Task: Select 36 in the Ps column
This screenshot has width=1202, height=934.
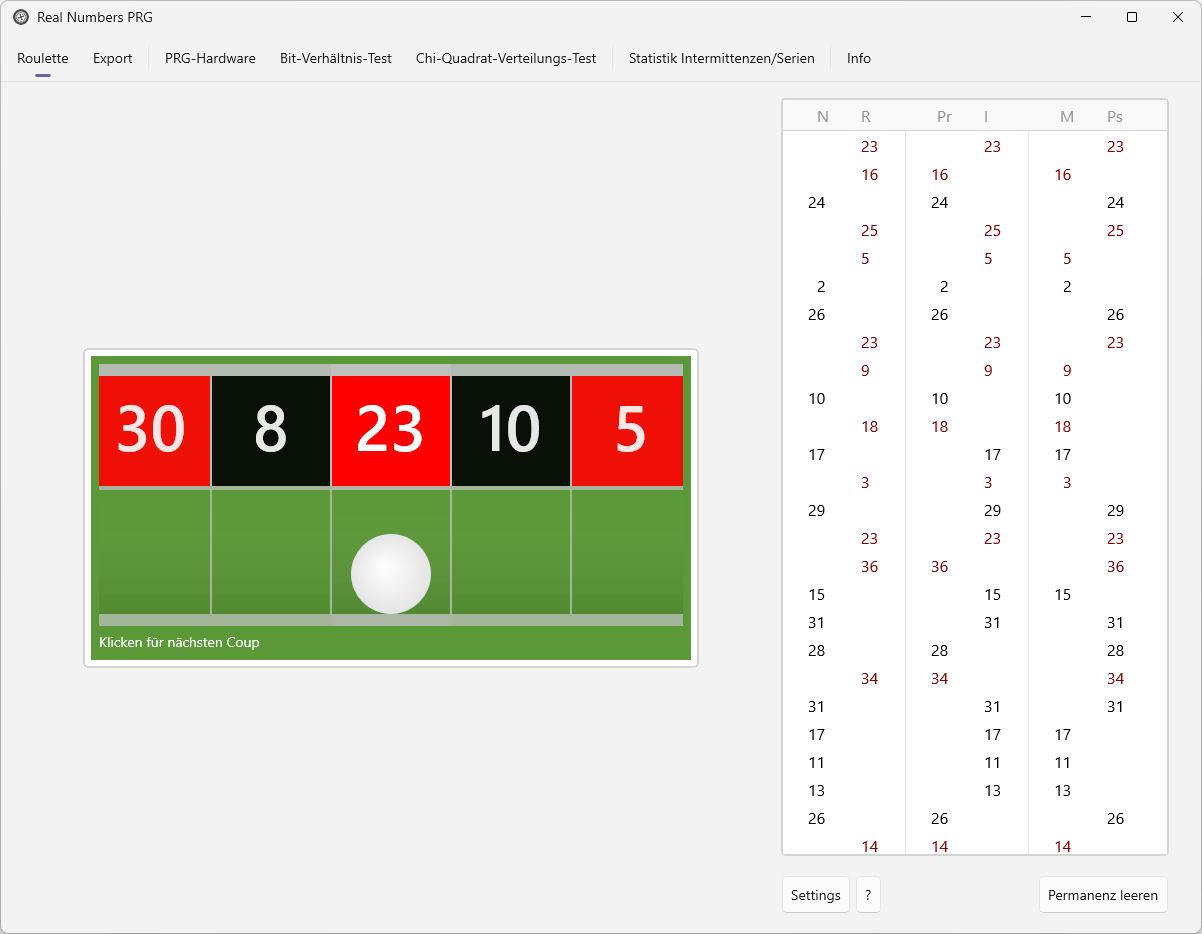Action: pos(1116,566)
